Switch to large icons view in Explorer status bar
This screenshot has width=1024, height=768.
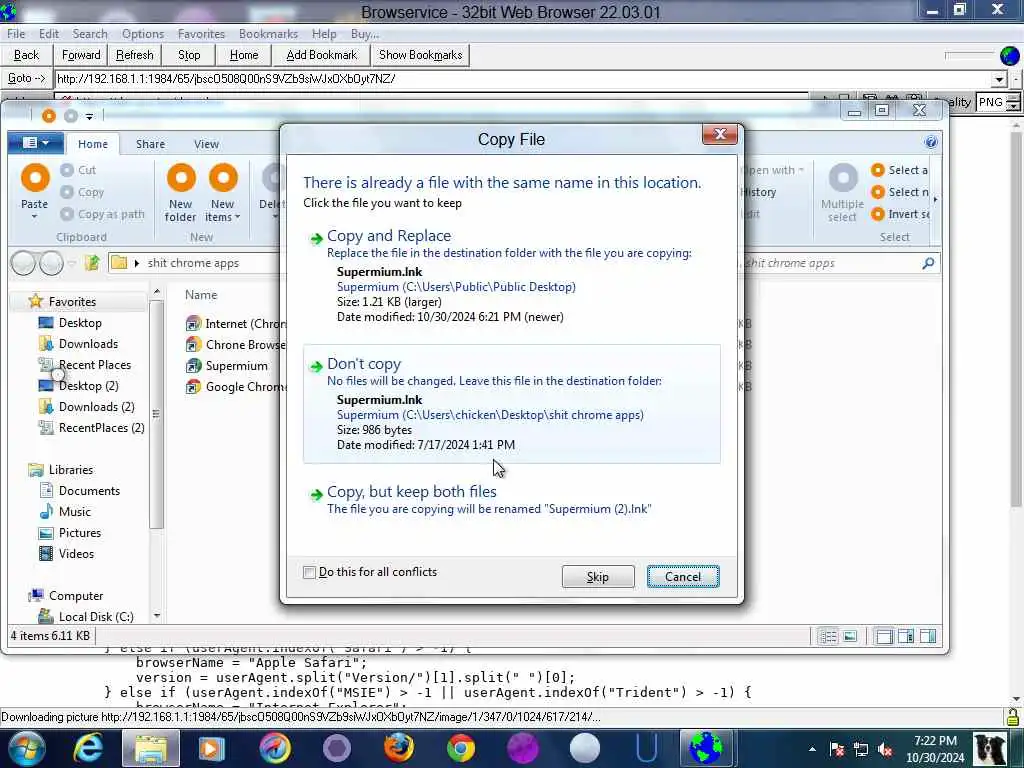[850, 636]
